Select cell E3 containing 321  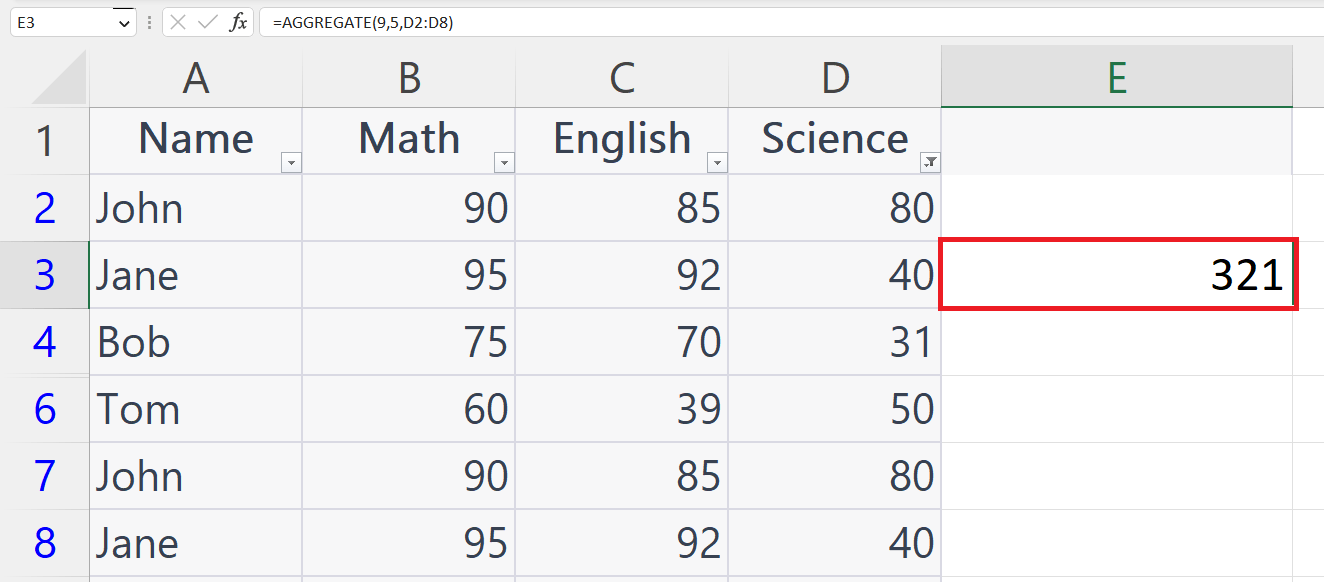[1116, 275]
